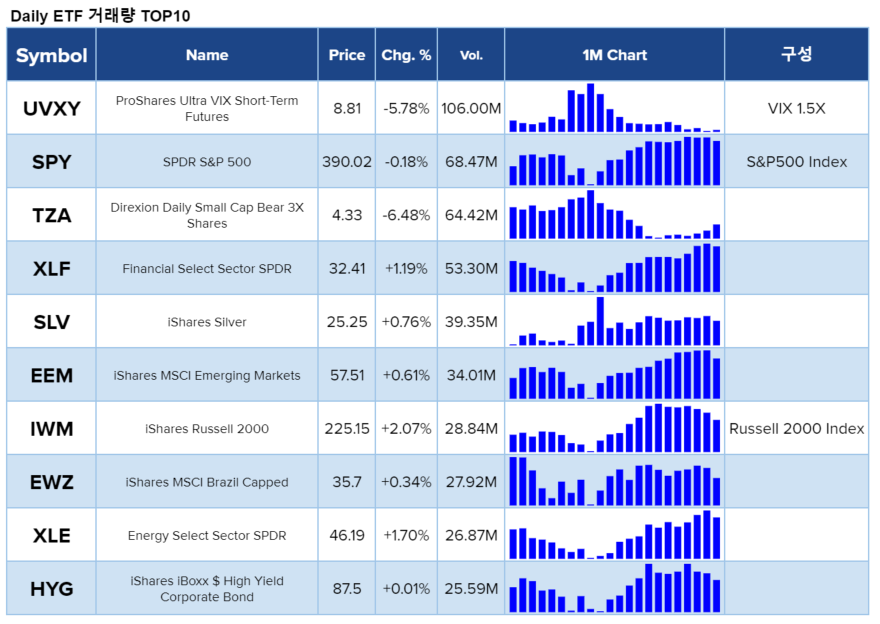The image size is (880, 624).
Task: Click the -6.48% change value
Action: pyautogui.click(x=406, y=215)
